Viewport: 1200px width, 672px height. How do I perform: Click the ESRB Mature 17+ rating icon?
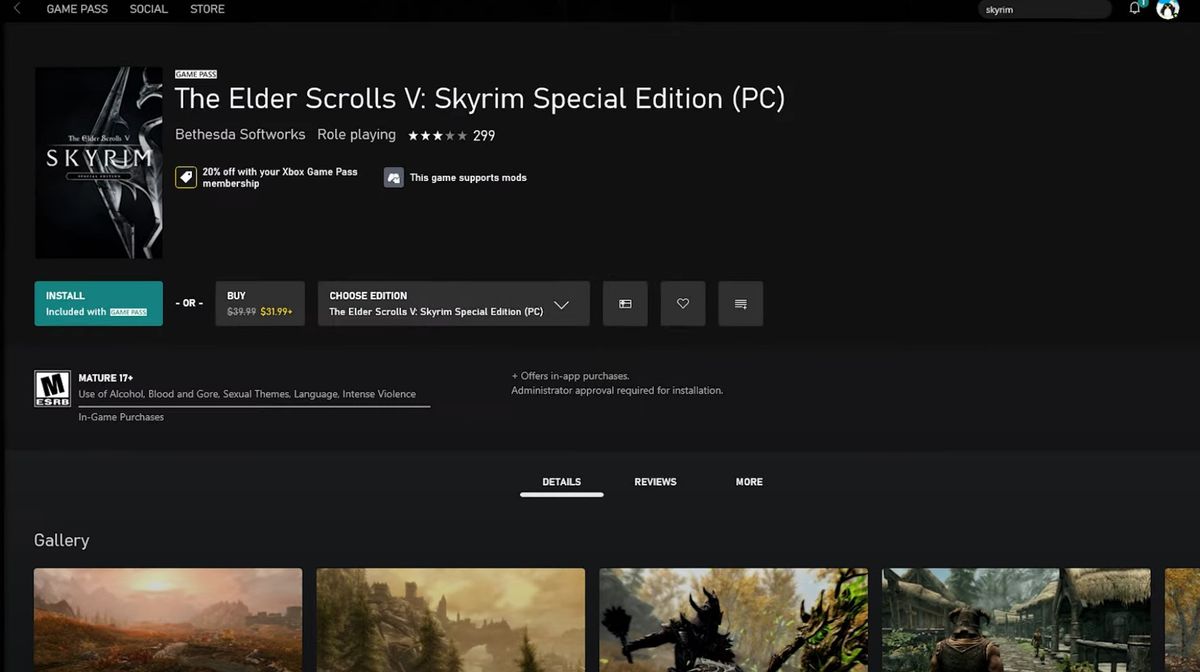click(52, 385)
